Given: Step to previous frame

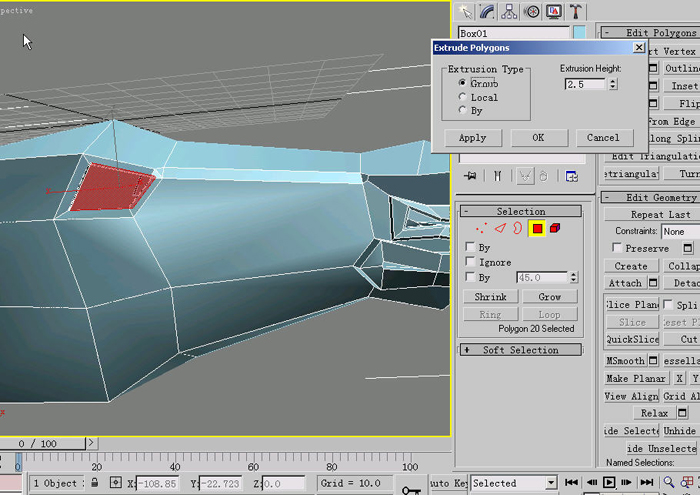Looking at the screenshot, I should coord(592,482).
